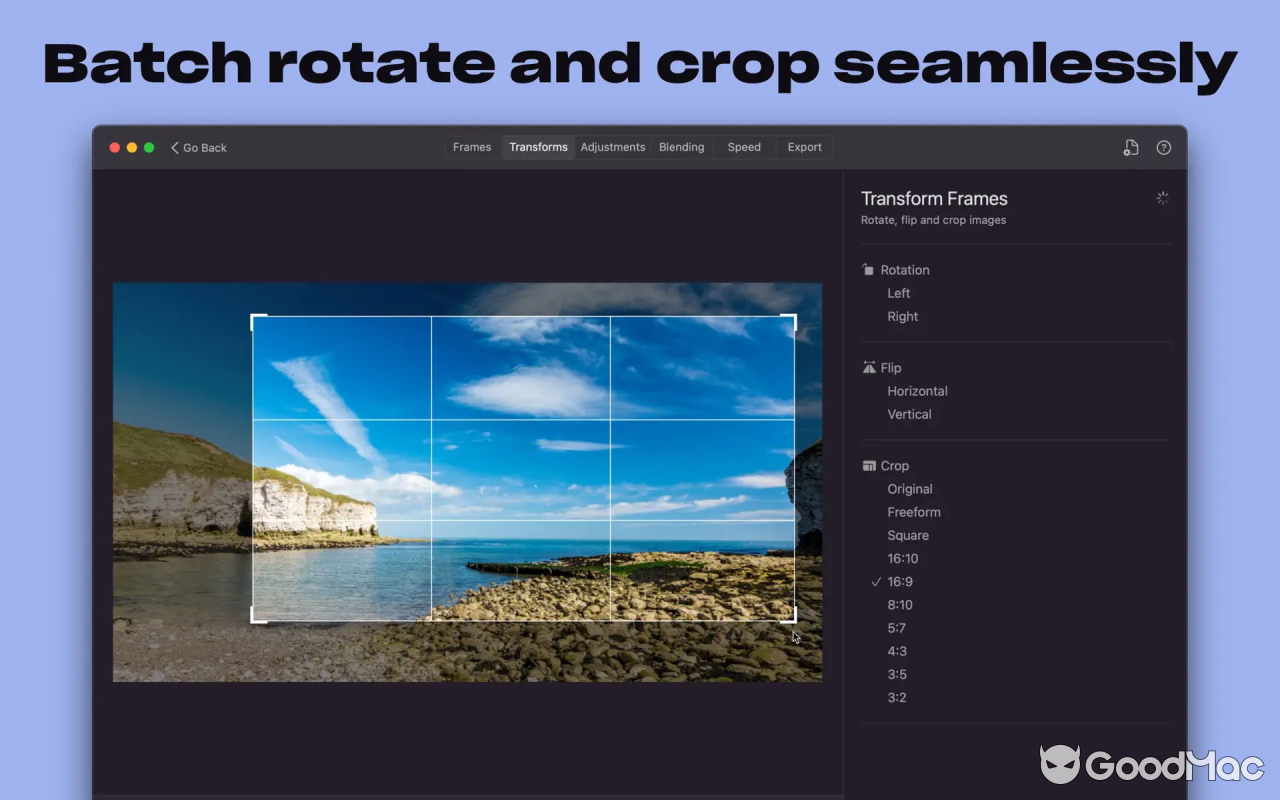The image size is (1280, 800).
Task: Switch to the Blending tab
Action: 681,147
